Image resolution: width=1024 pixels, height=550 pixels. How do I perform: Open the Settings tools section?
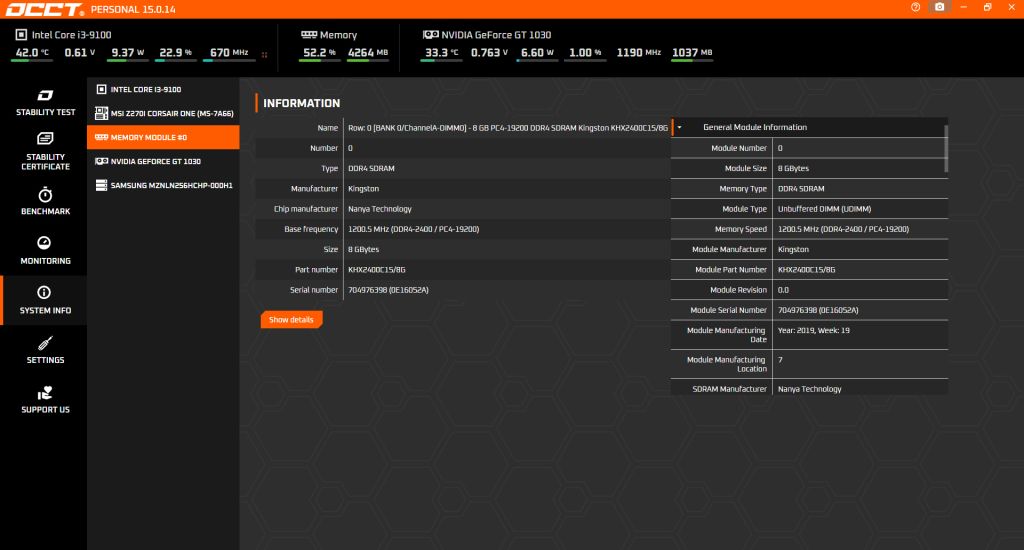pos(45,350)
